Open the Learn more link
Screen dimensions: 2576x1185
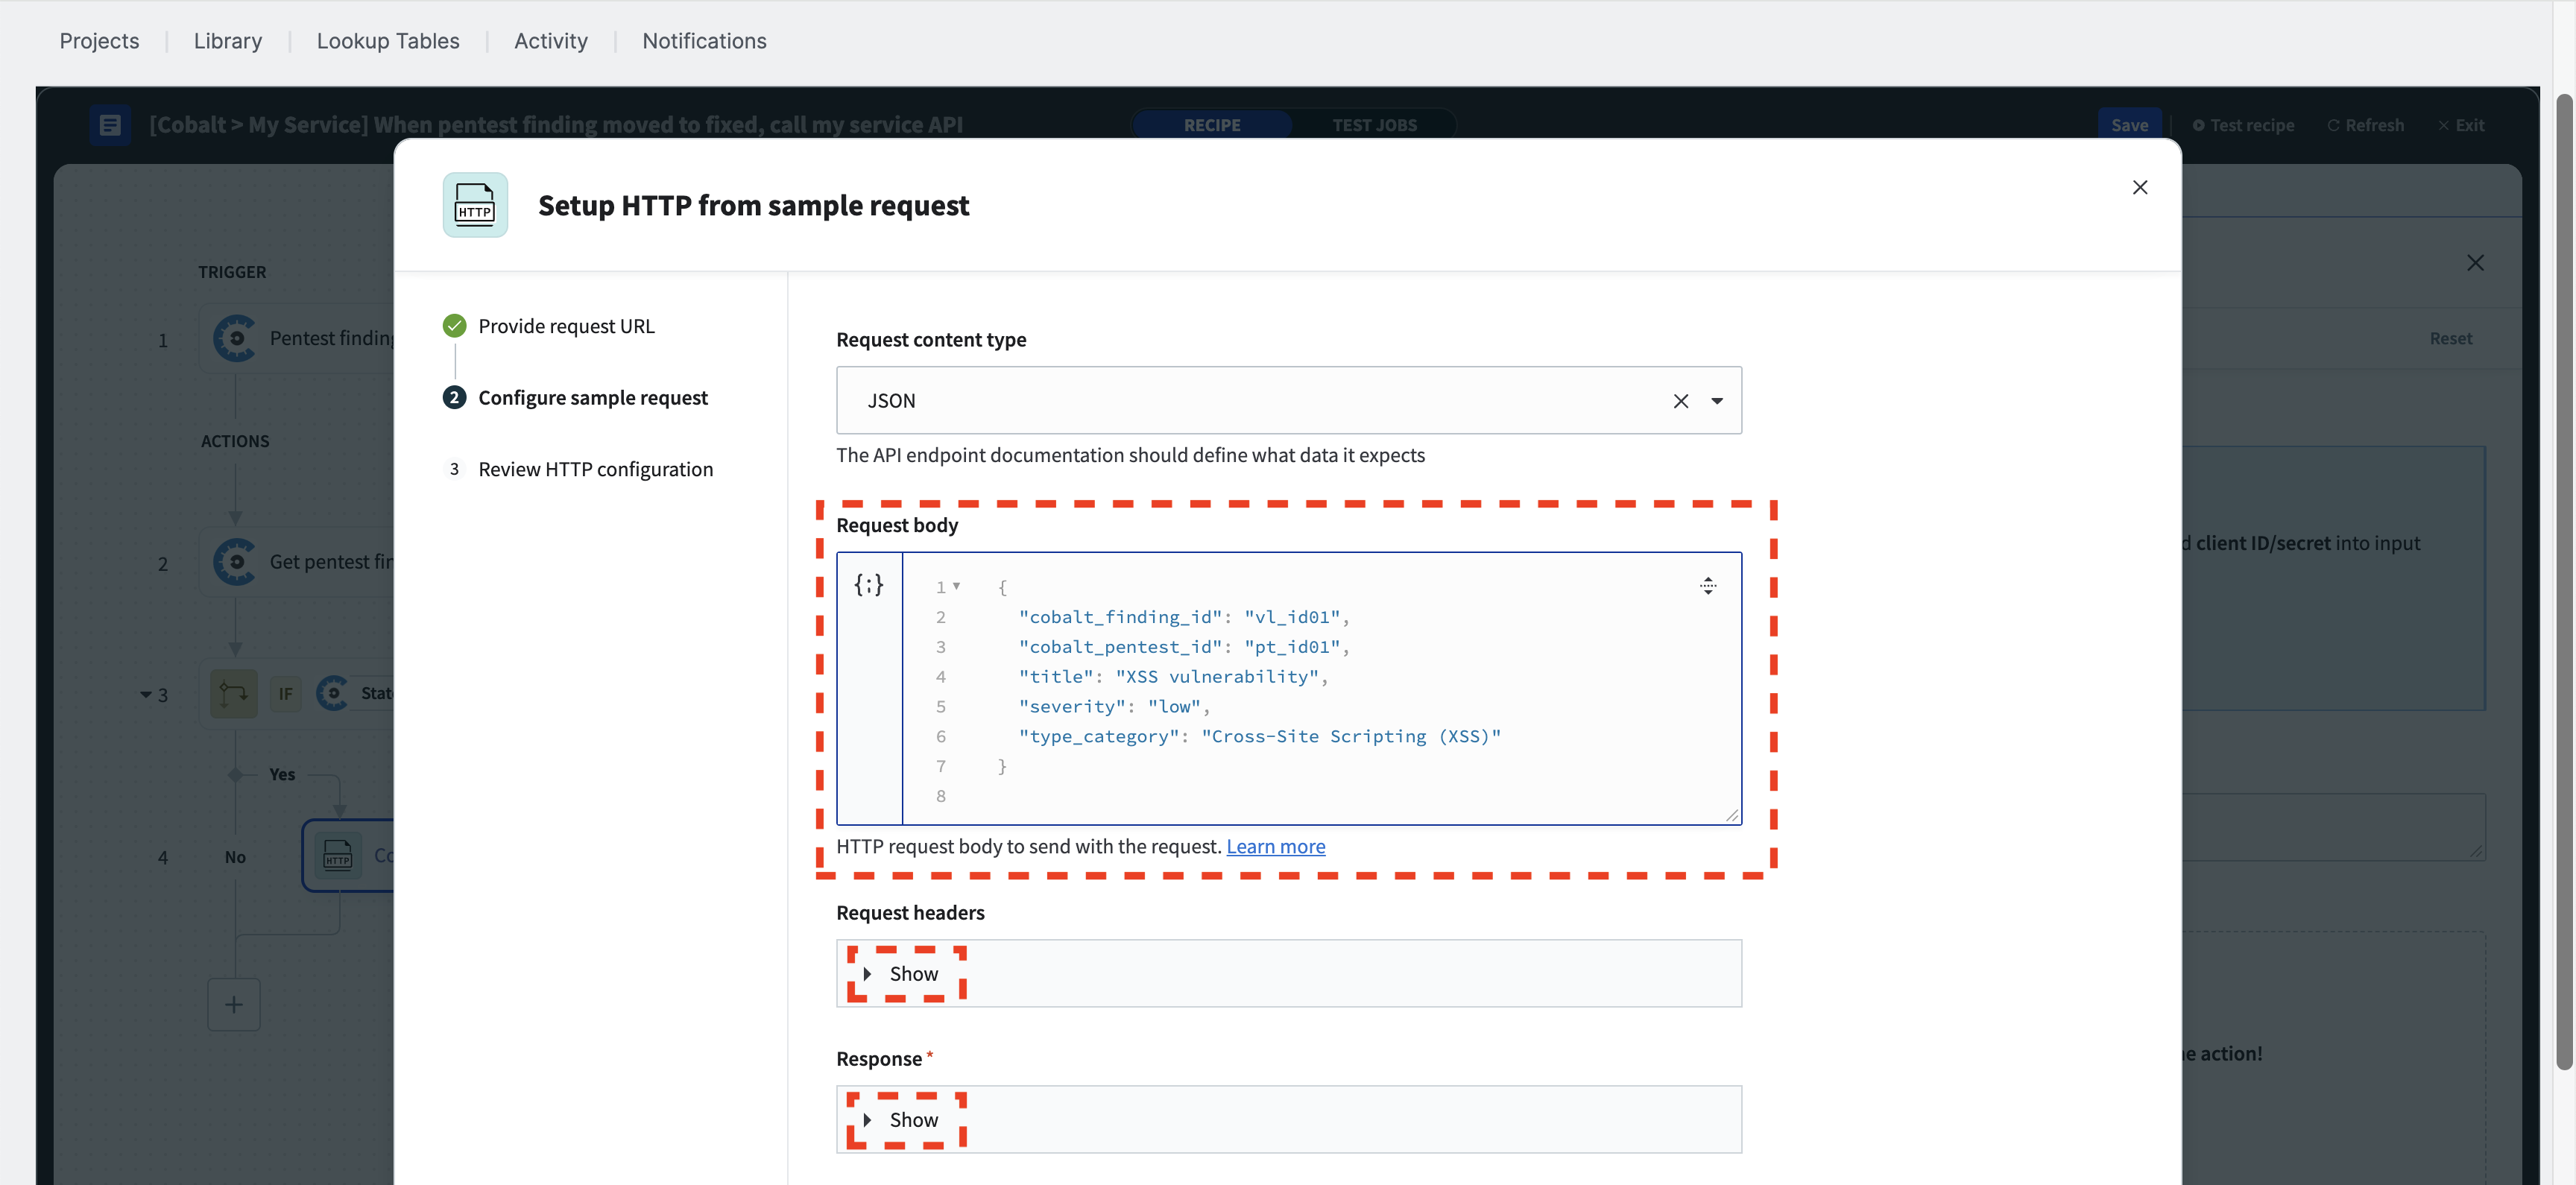pyautogui.click(x=1275, y=846)
